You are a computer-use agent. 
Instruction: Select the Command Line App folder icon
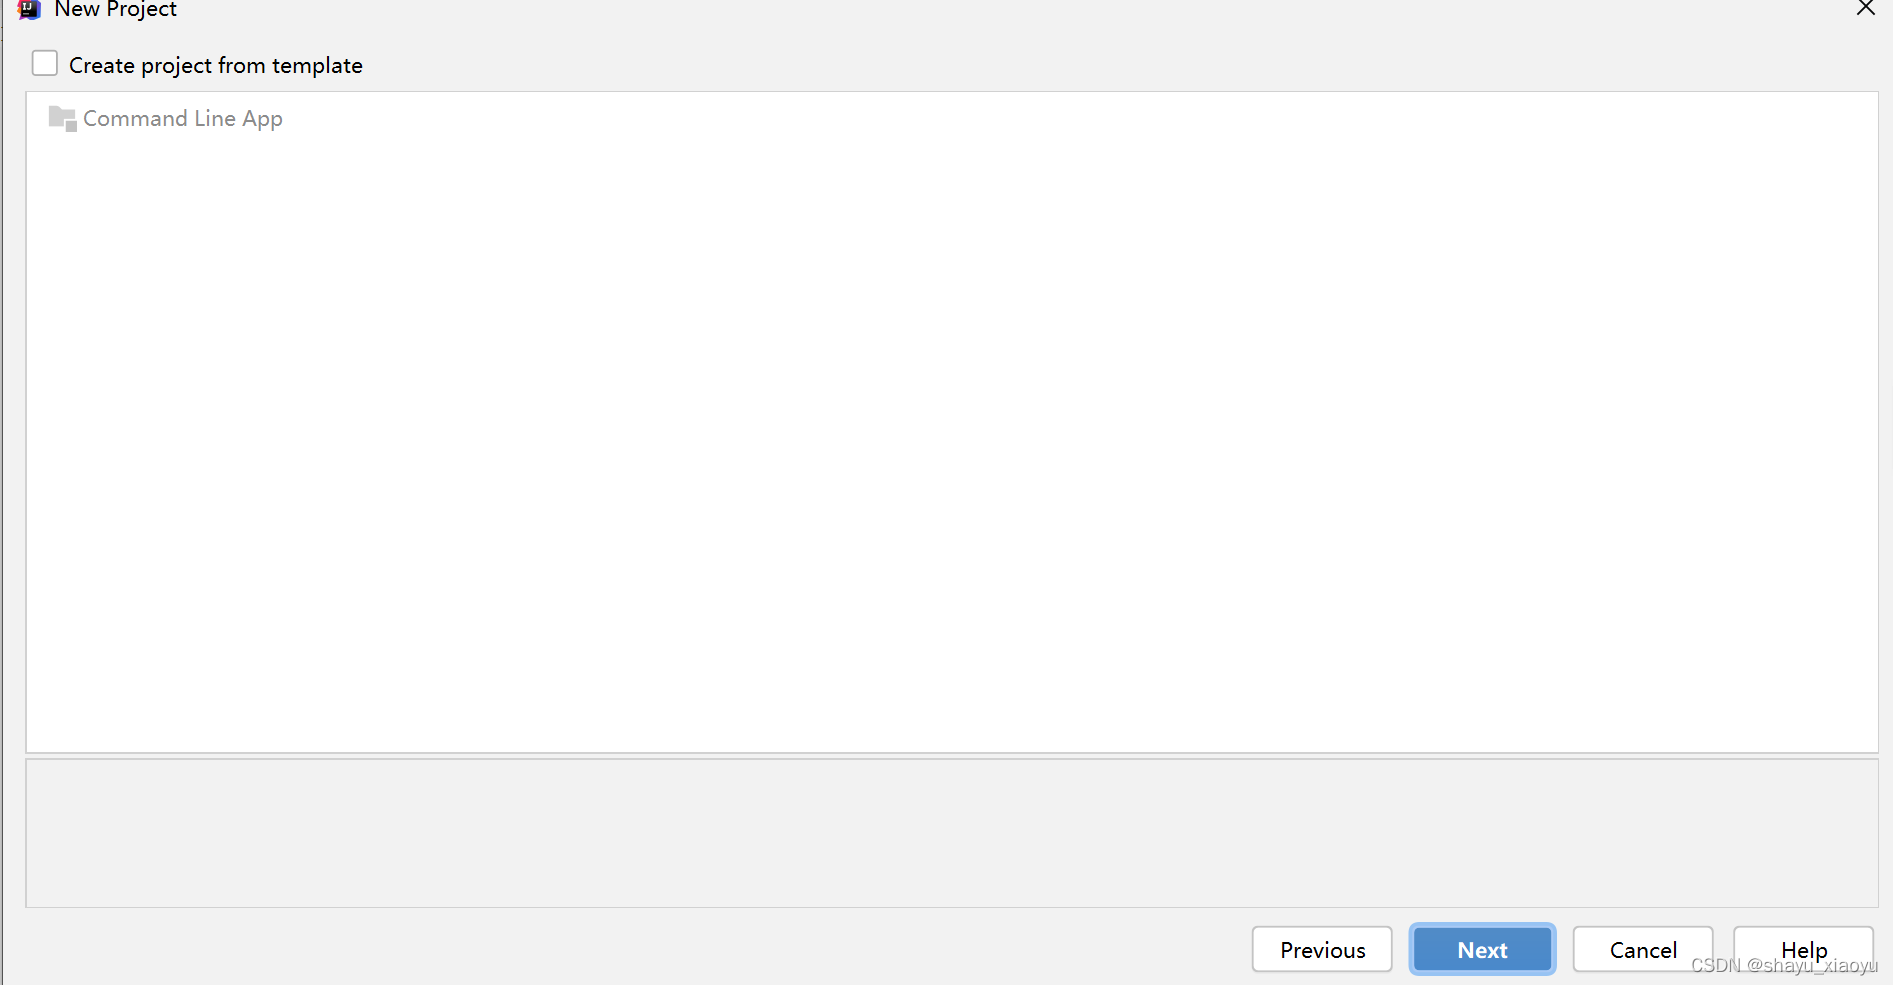(x=62, y=119)
